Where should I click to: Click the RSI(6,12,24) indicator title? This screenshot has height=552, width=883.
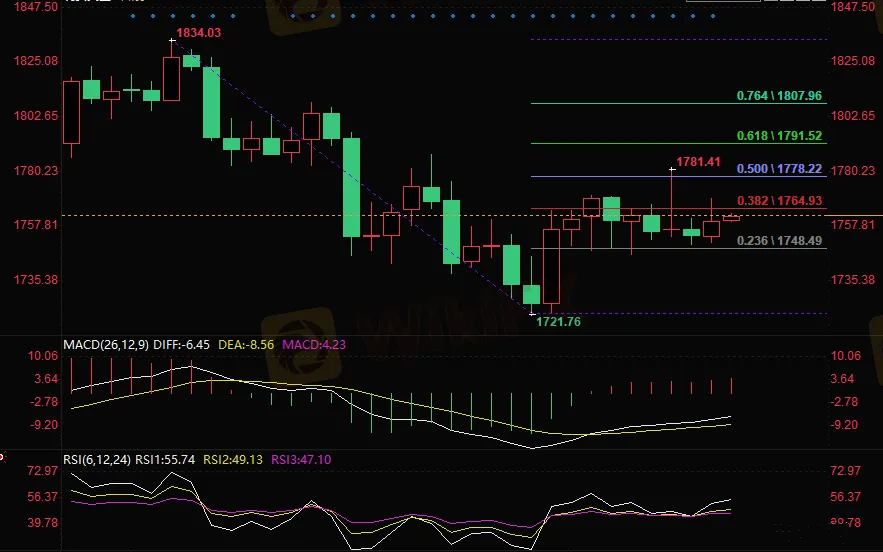[x=97, y=460]
